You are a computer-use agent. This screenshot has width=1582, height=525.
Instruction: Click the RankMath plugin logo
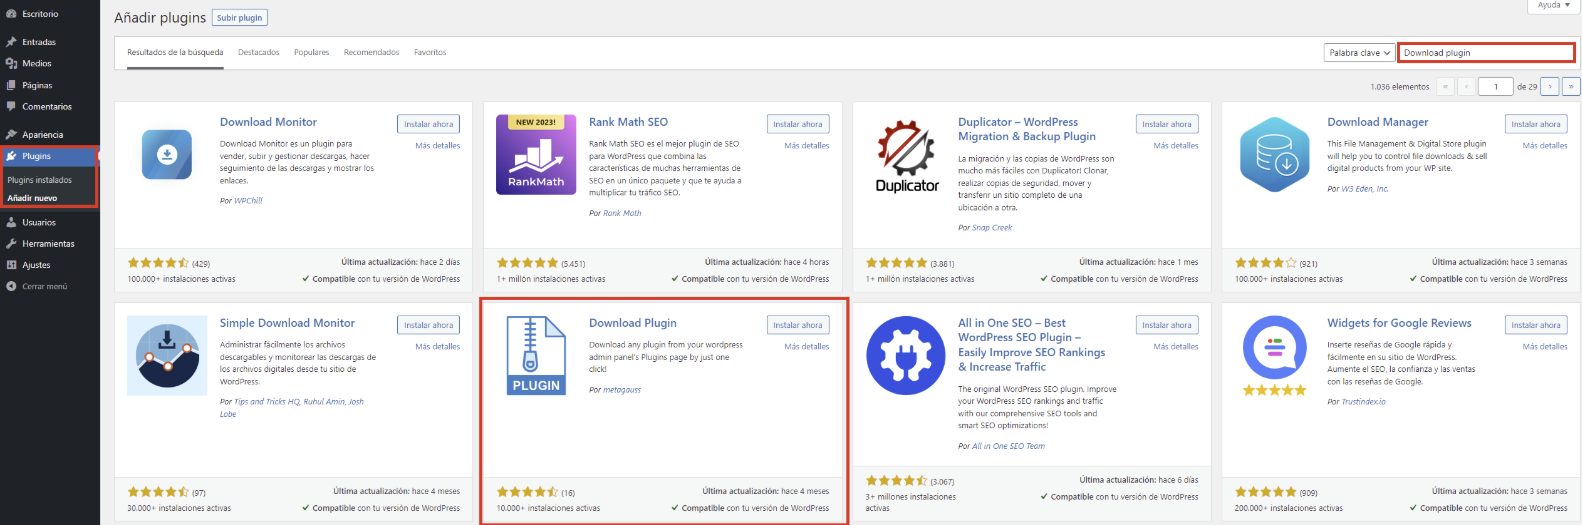[536, 154]
